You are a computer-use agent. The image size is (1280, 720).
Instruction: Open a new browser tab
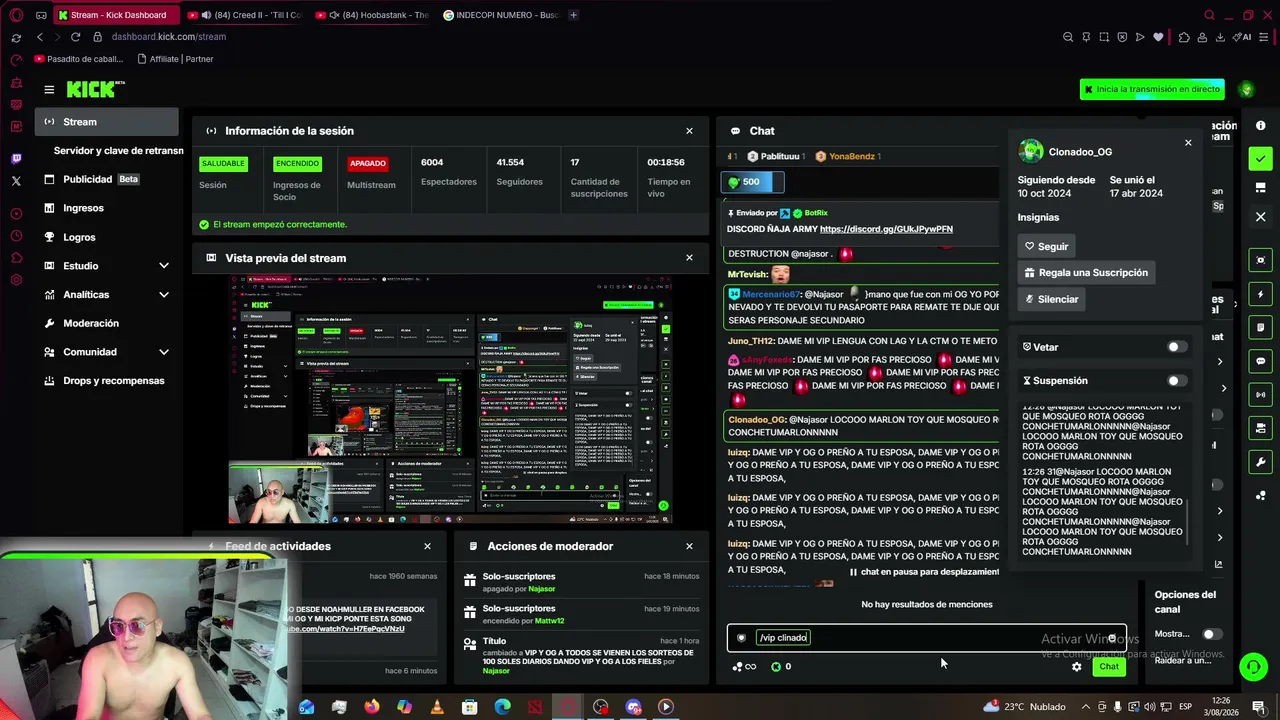(573, 15)
